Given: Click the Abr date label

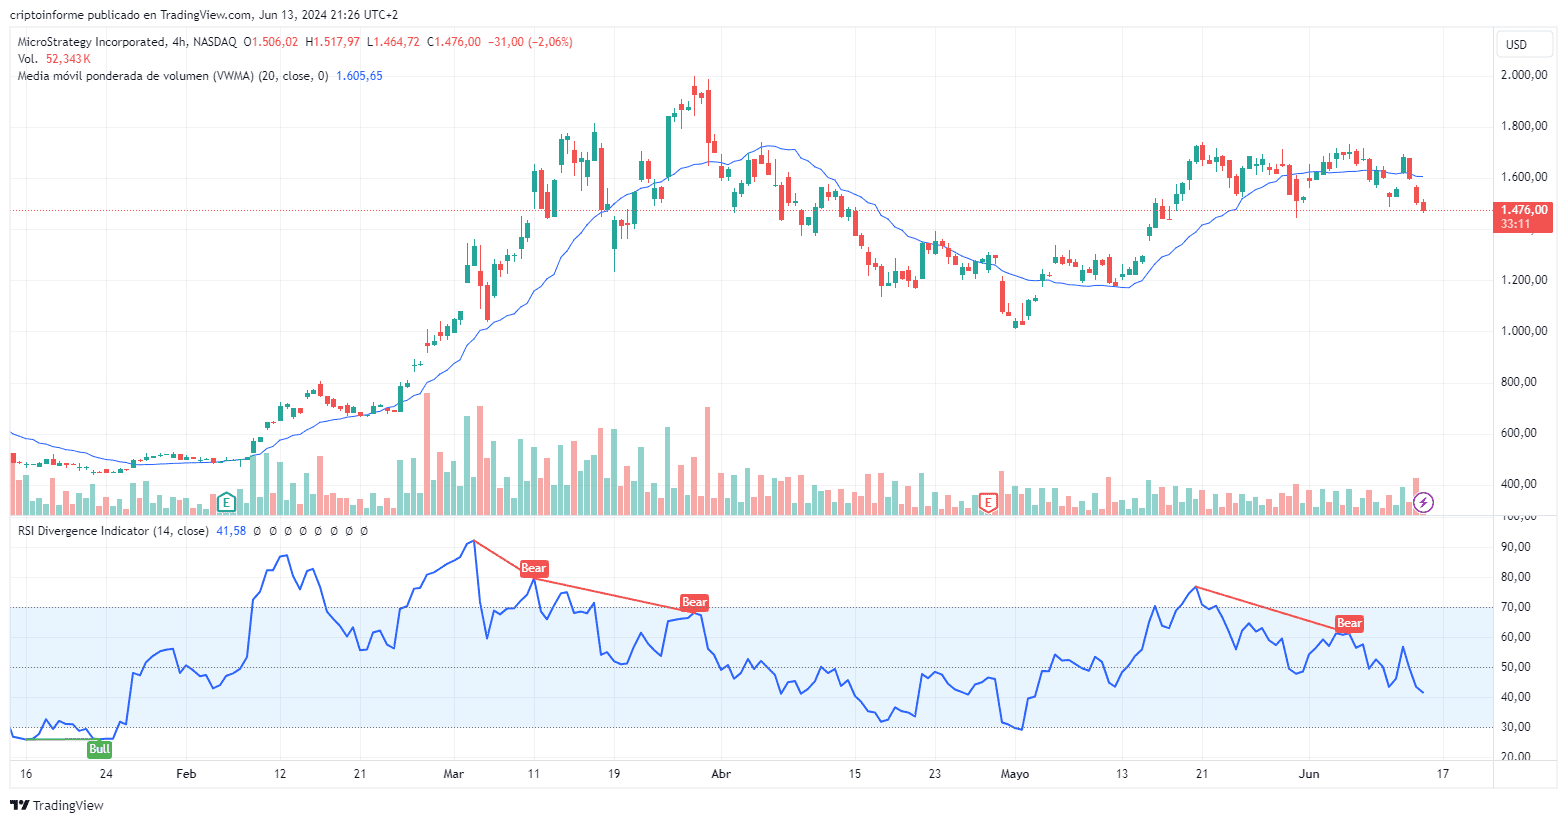Looking at the screenshot, I should coord(721,774).
